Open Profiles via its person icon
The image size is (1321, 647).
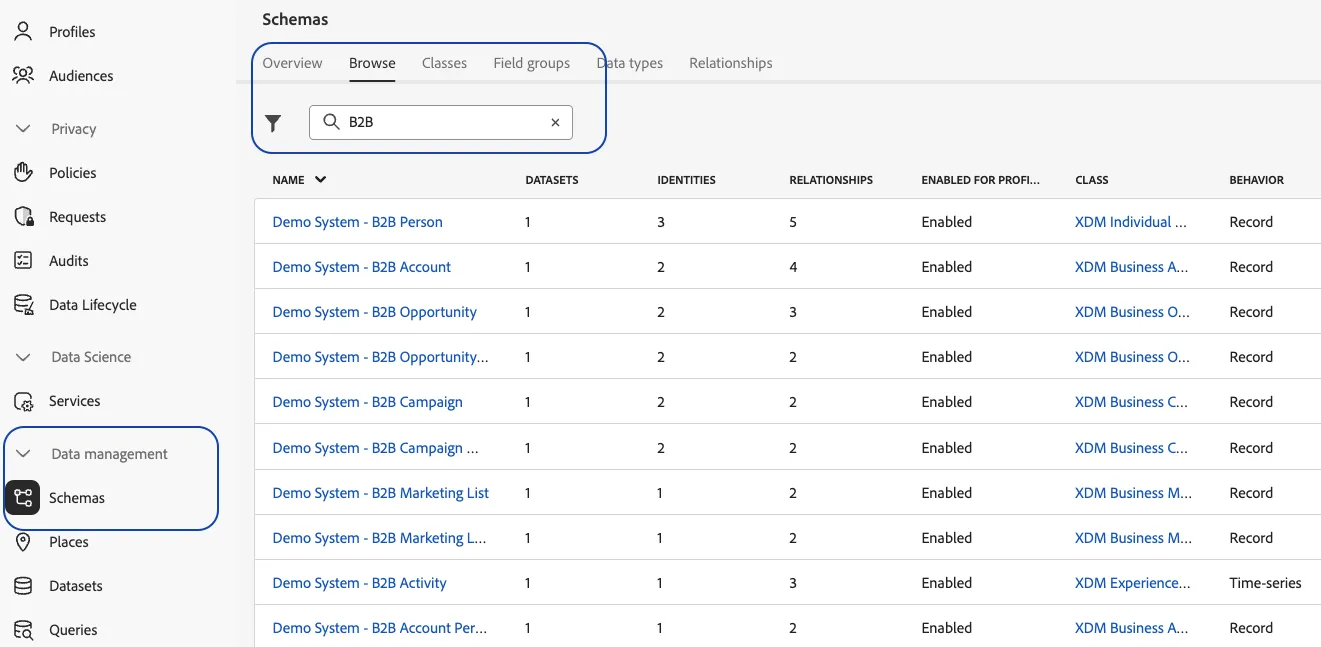[23, 31]
